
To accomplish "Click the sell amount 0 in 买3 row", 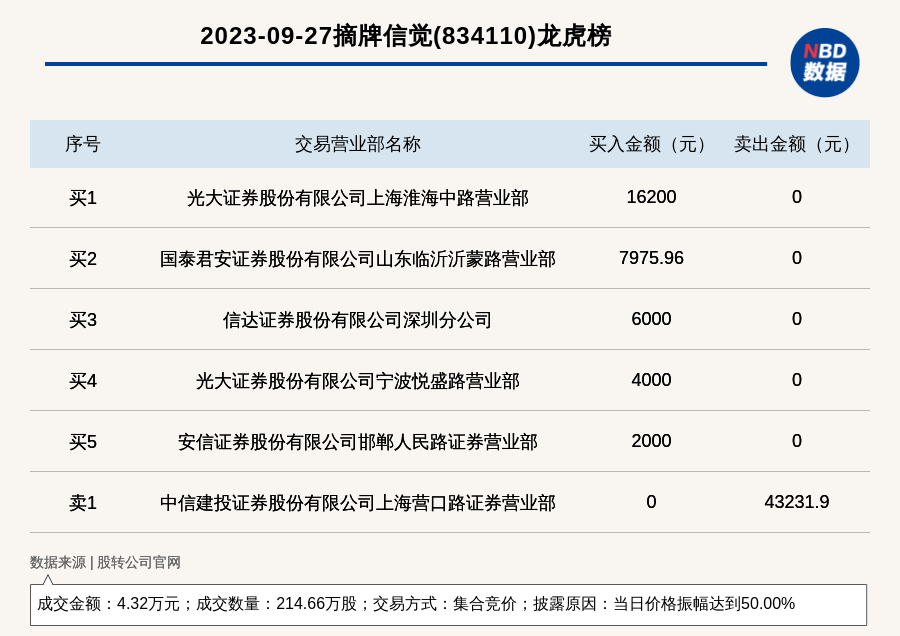I will pos(796,319).
